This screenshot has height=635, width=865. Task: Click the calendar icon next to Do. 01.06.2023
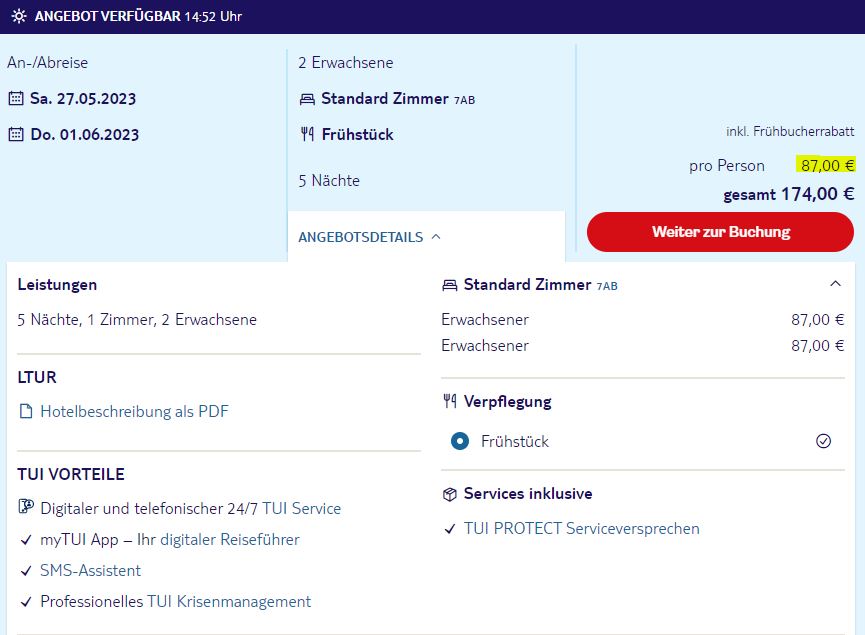(16, 135)
